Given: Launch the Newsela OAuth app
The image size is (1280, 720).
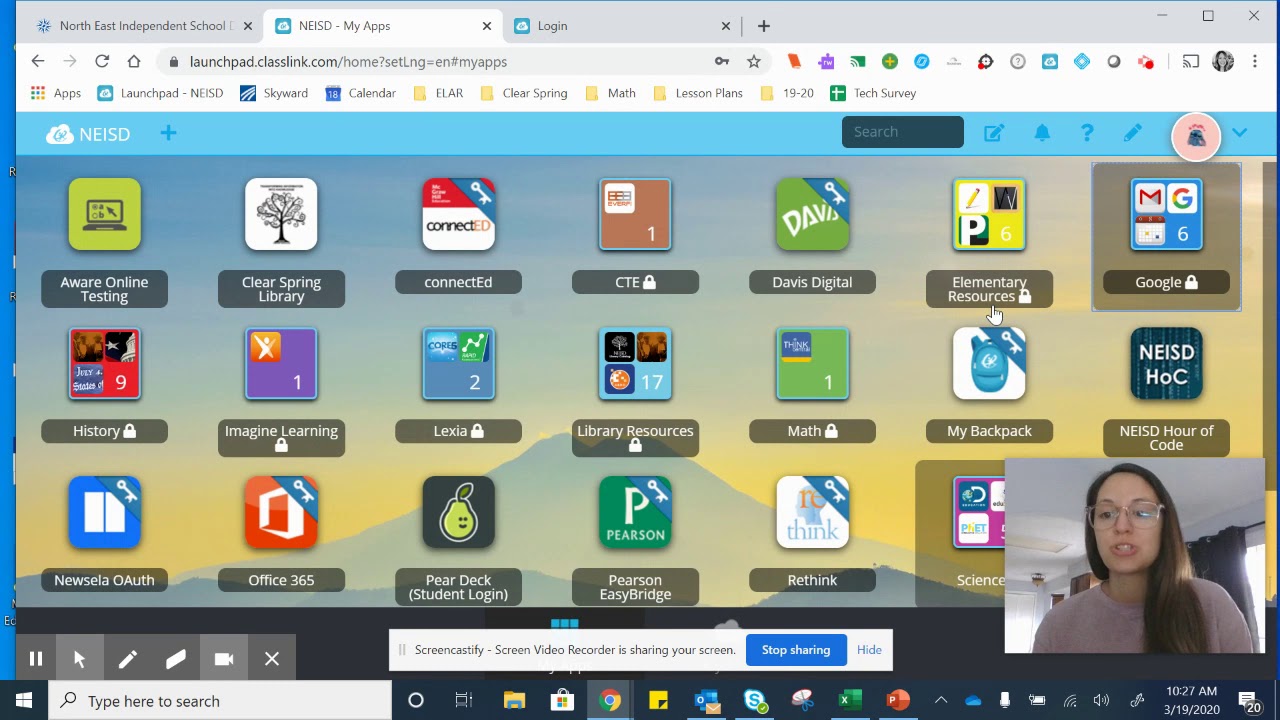Looking at the screenshot, I should click(105, 512).
